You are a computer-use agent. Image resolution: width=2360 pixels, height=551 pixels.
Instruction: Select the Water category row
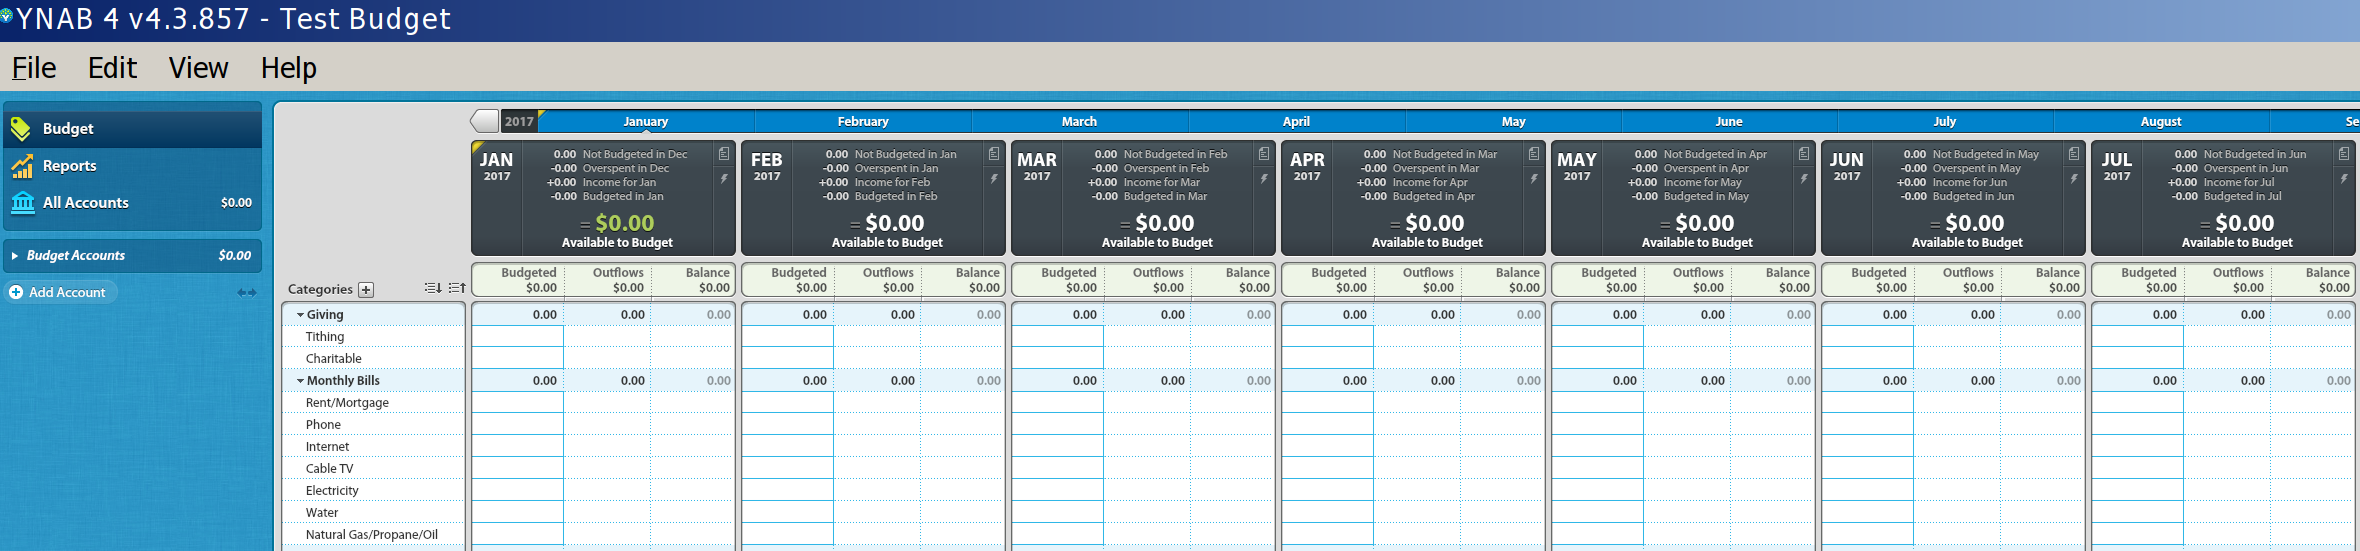pyautogui.click(x=374, y=513)
